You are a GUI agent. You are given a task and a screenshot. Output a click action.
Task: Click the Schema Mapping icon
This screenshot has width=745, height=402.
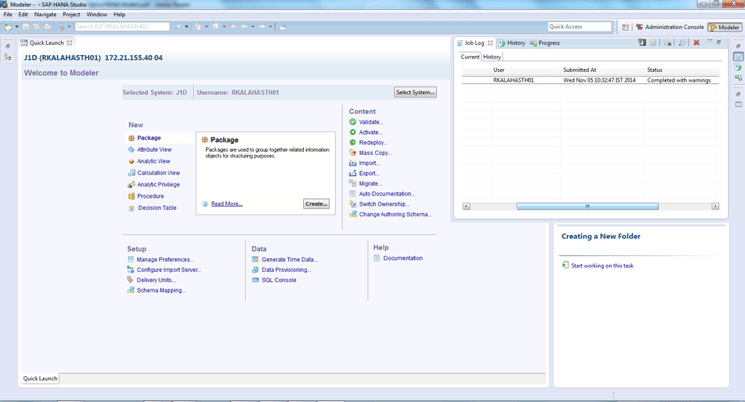(130, 290)
